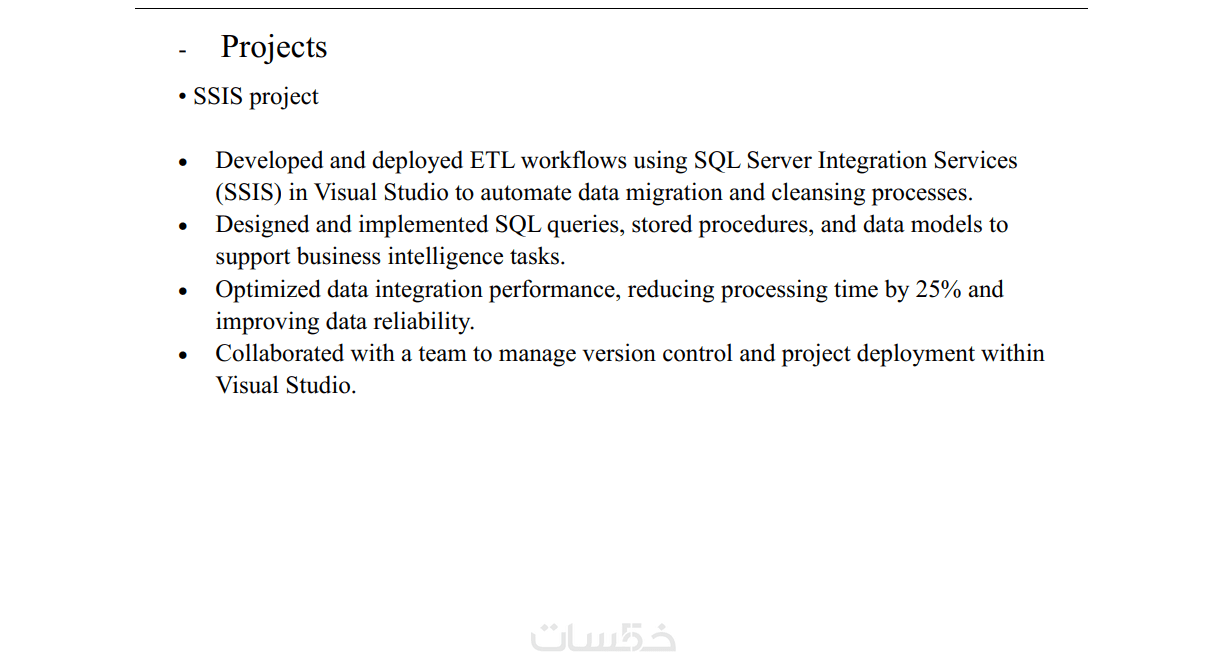Click the bullet beside "Designed and implemented"
1207x665 pixels.
pos(183,226)
